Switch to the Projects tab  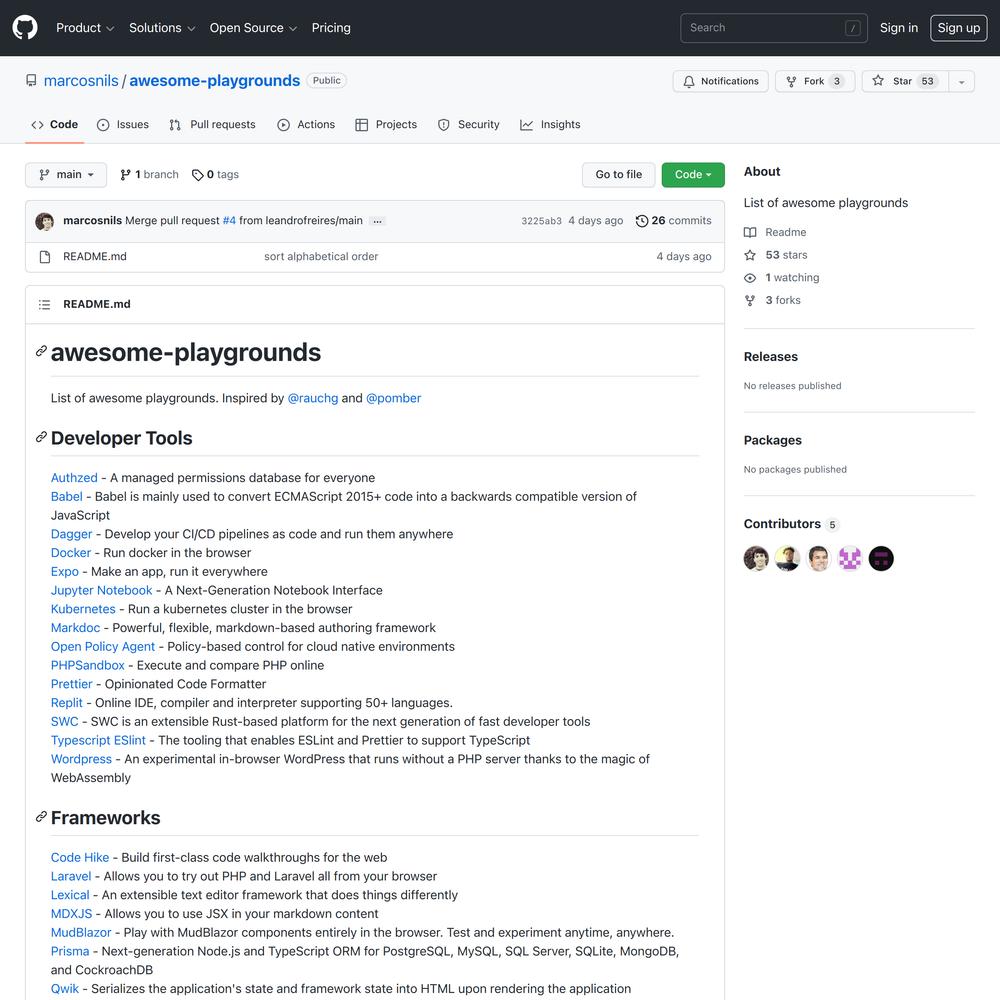386,125
